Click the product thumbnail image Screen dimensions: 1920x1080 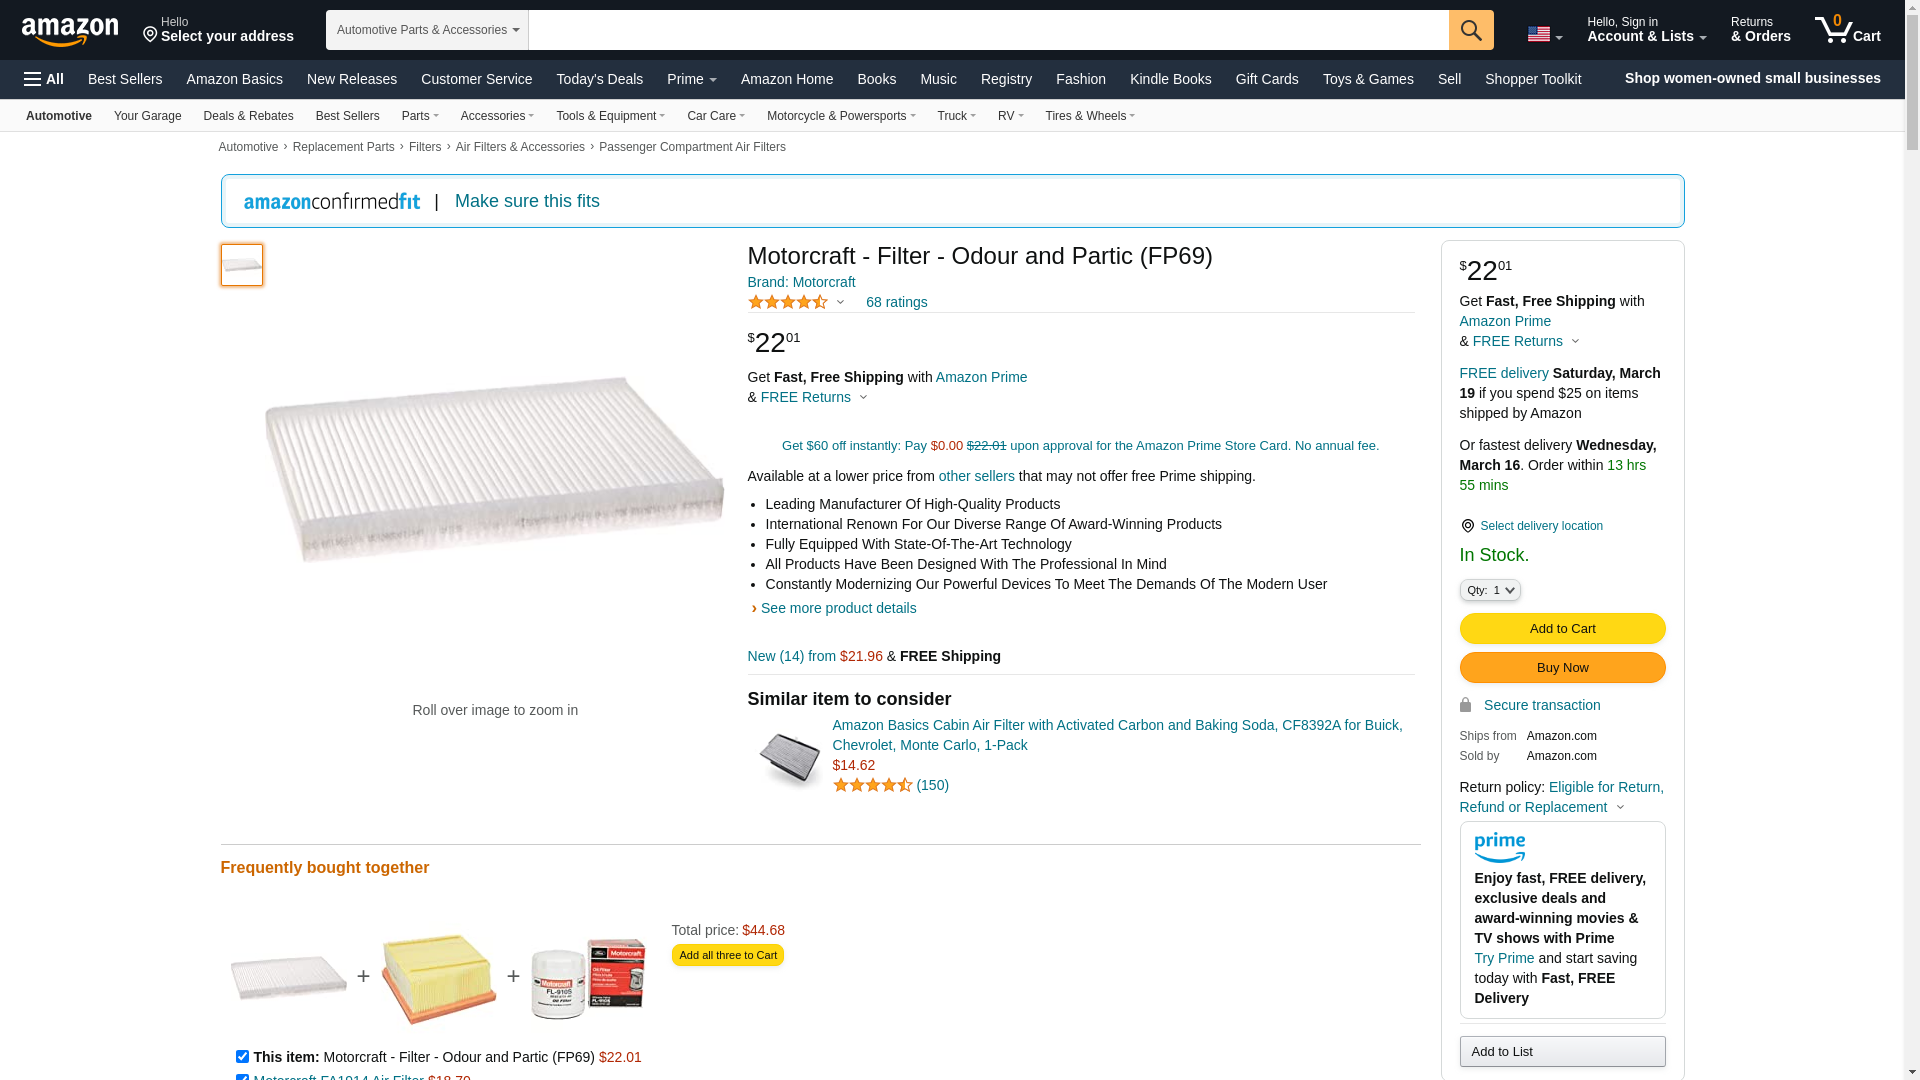tap(242, 265)
